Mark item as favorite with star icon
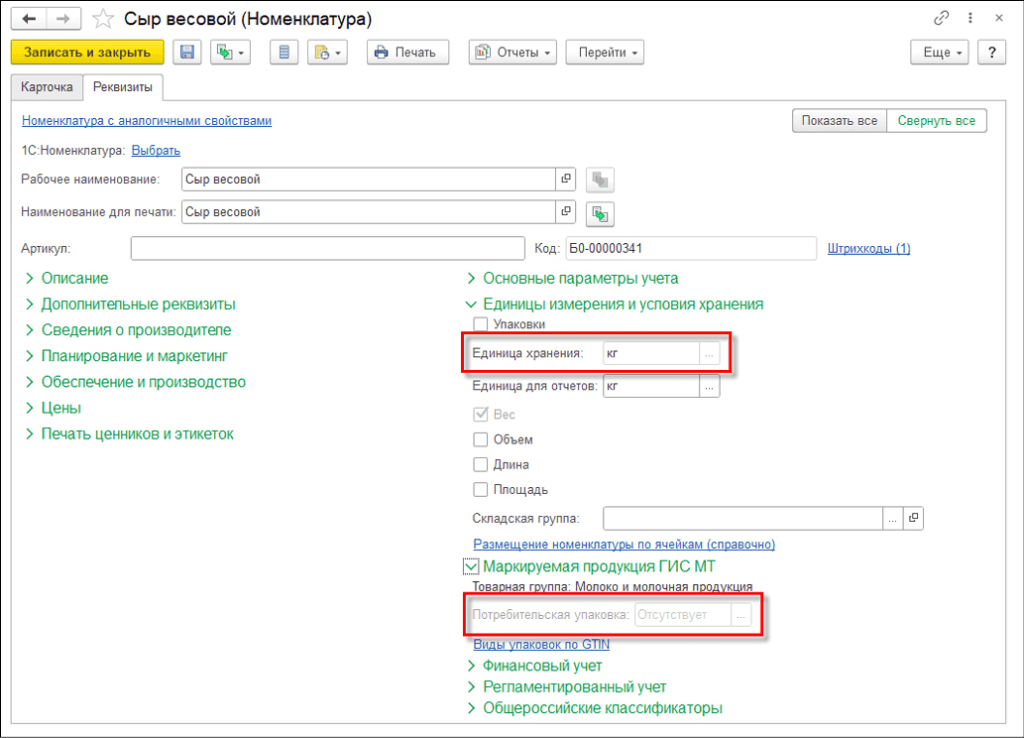Screen dimensions: 1024x738 (x=102, y=19)
